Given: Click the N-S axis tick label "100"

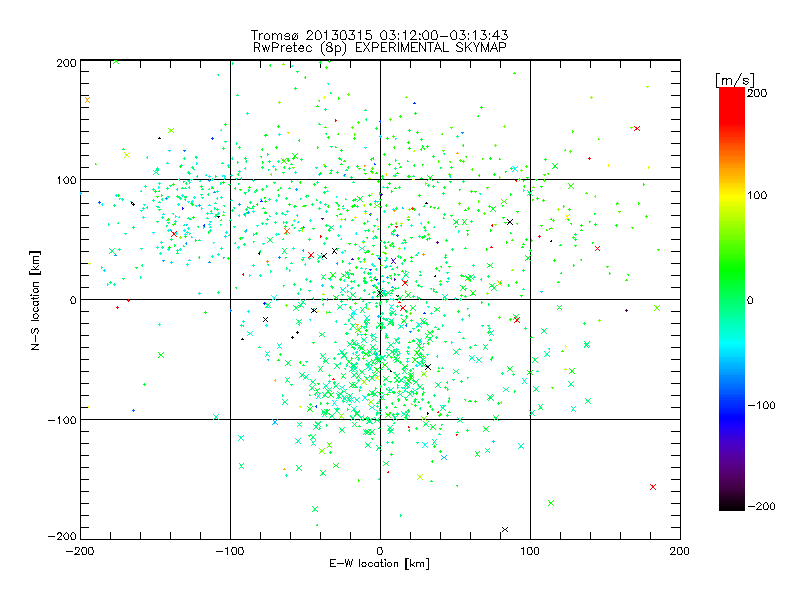Looking at the screenshot, I should 66,180.
